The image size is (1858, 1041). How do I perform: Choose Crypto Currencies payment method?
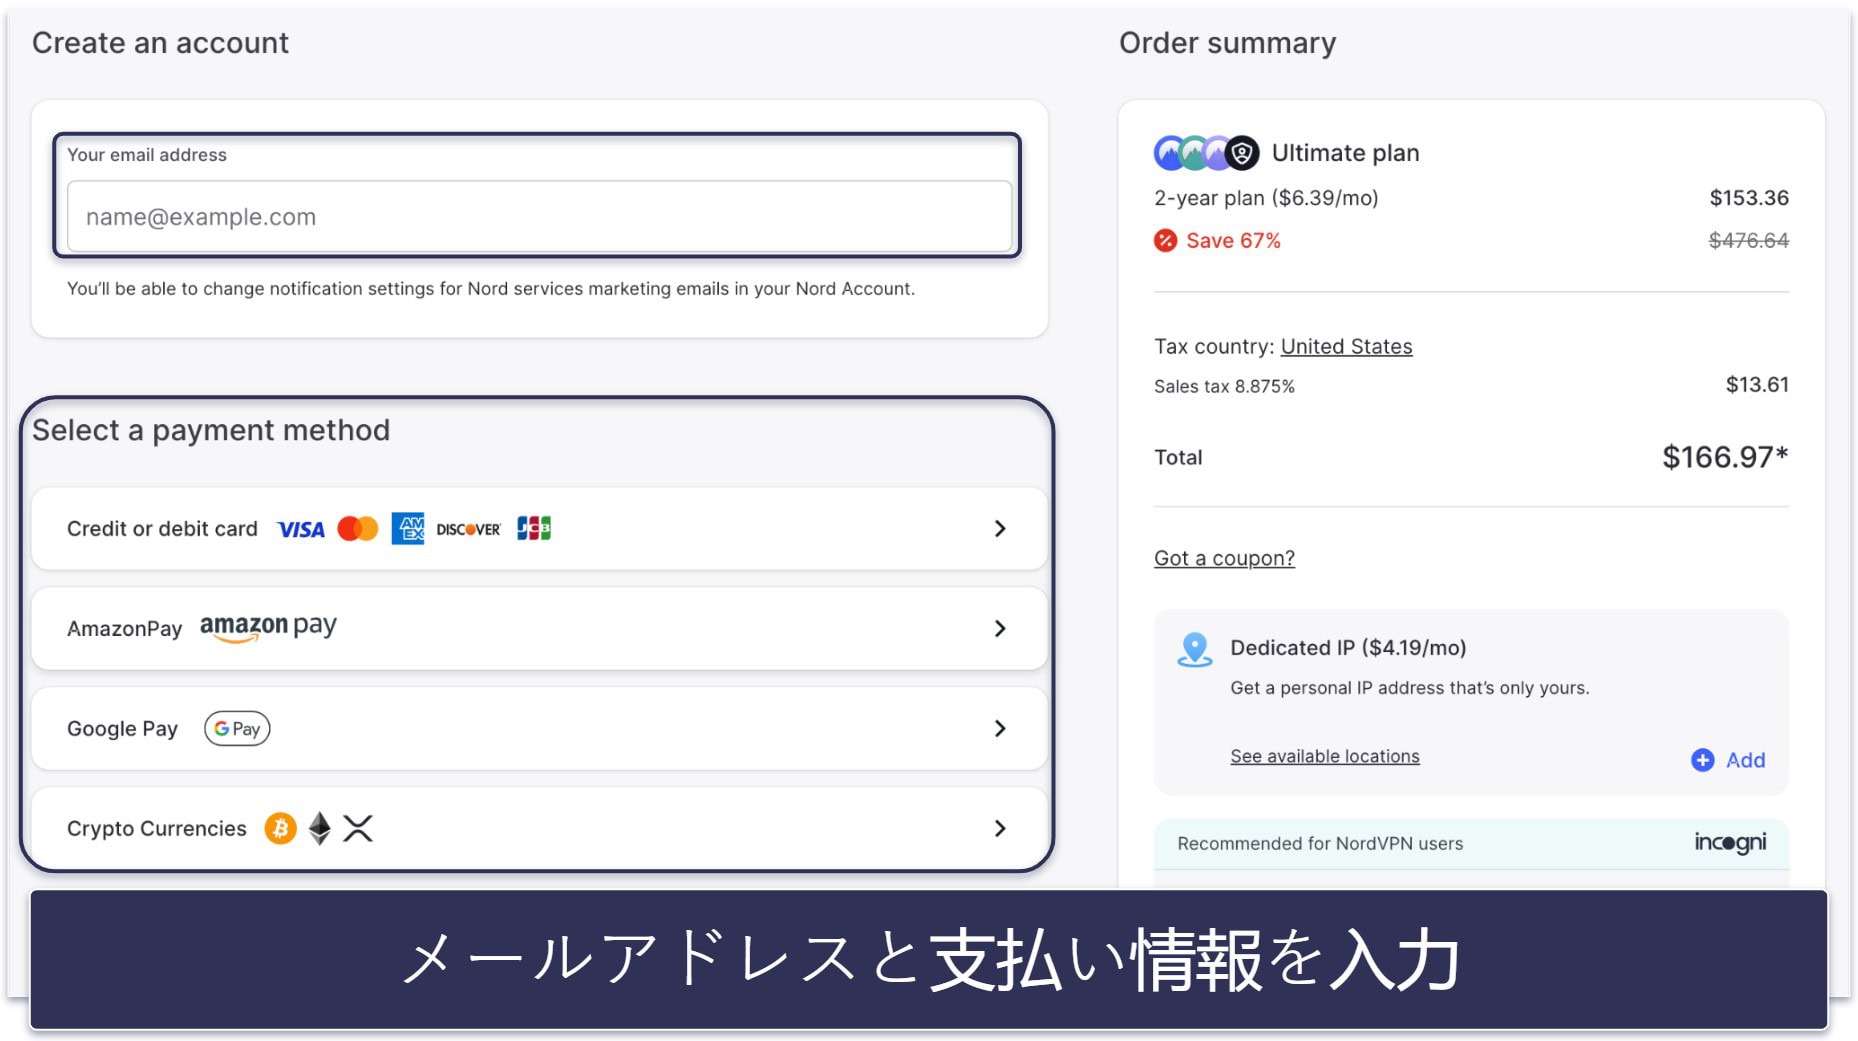(x=539, y=828)
